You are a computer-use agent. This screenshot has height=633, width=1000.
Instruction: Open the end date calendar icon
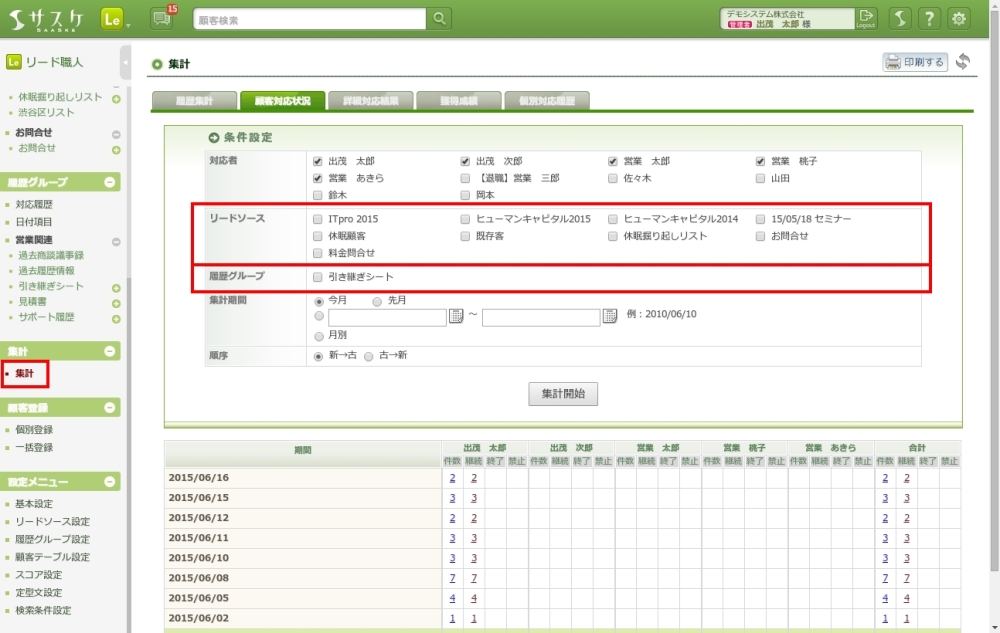coord(610,317)
